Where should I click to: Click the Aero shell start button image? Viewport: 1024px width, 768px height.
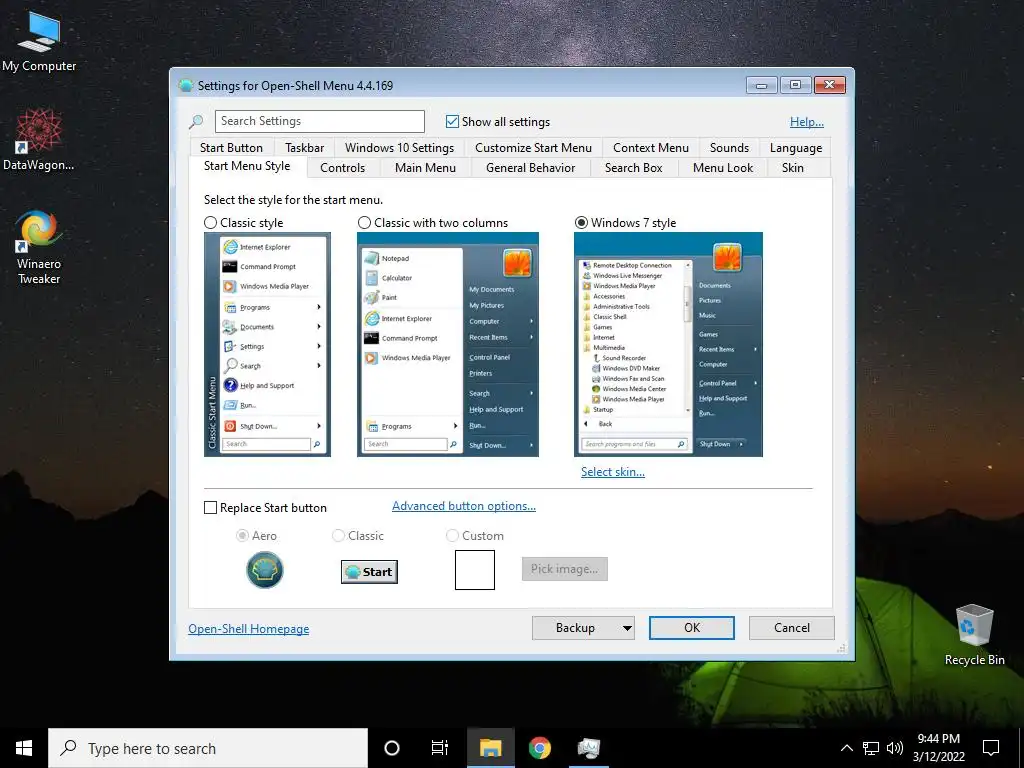click(x=264, y=569)
